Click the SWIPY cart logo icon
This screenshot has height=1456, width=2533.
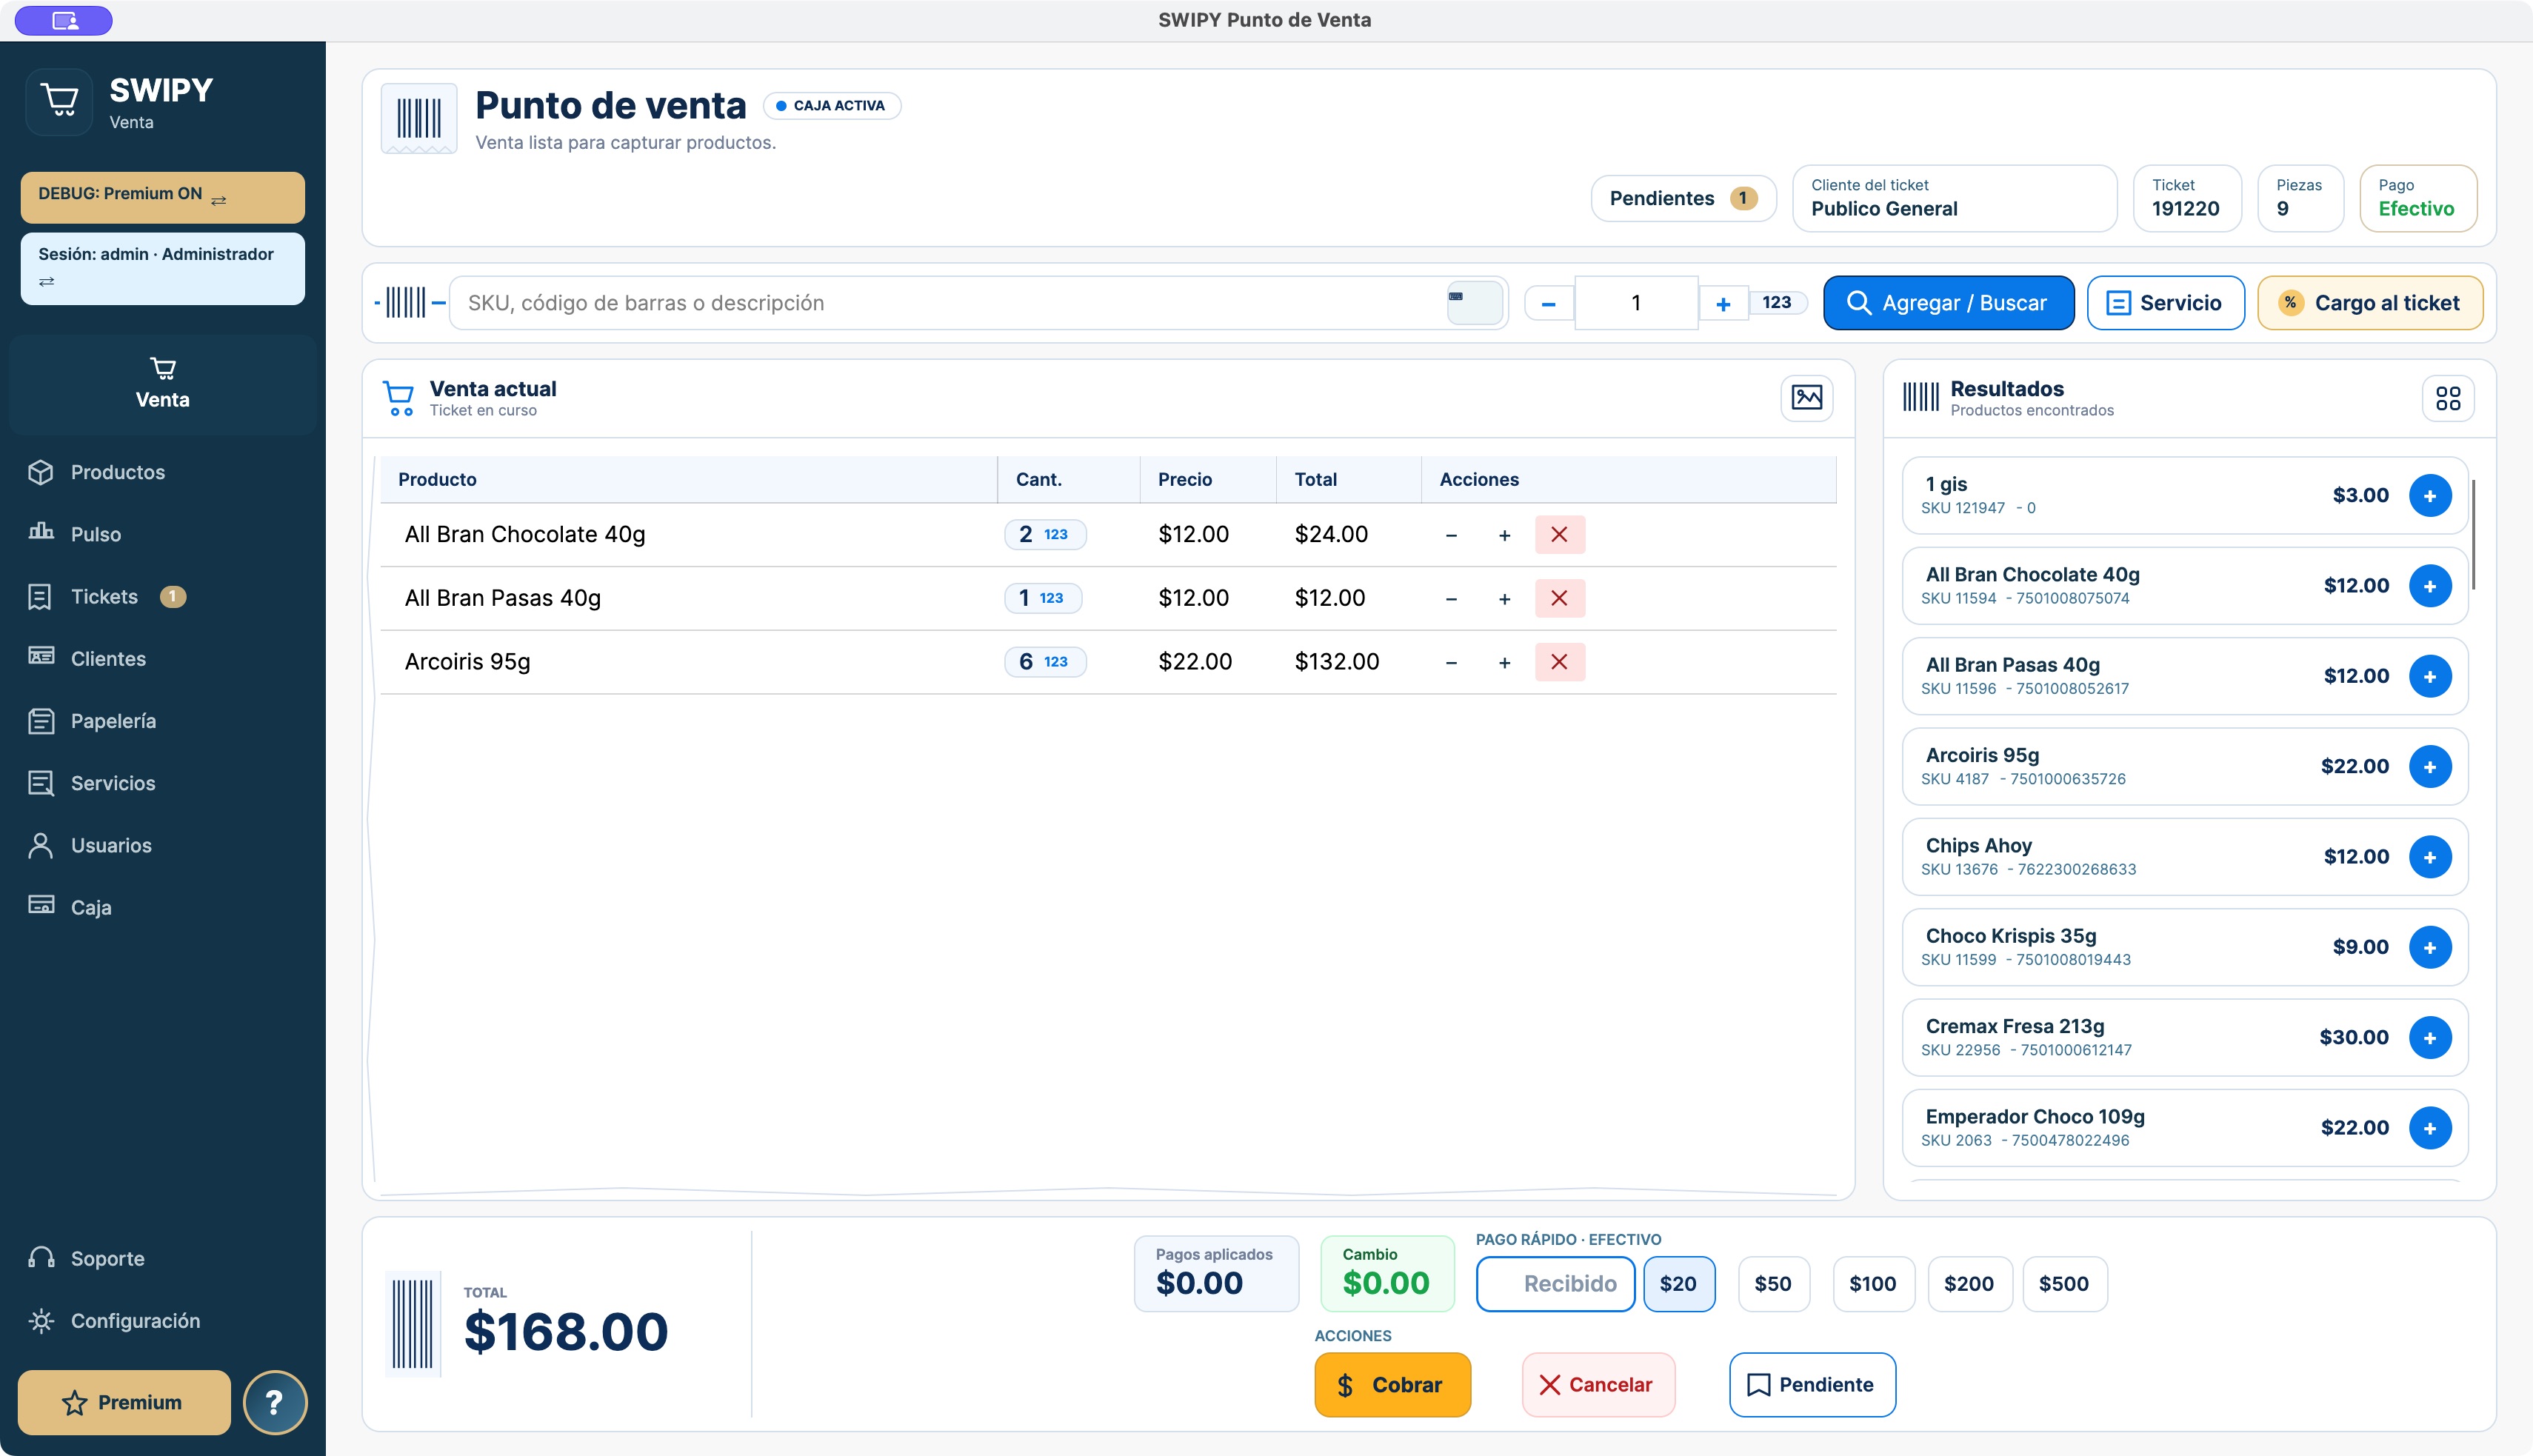coord(60,101)
